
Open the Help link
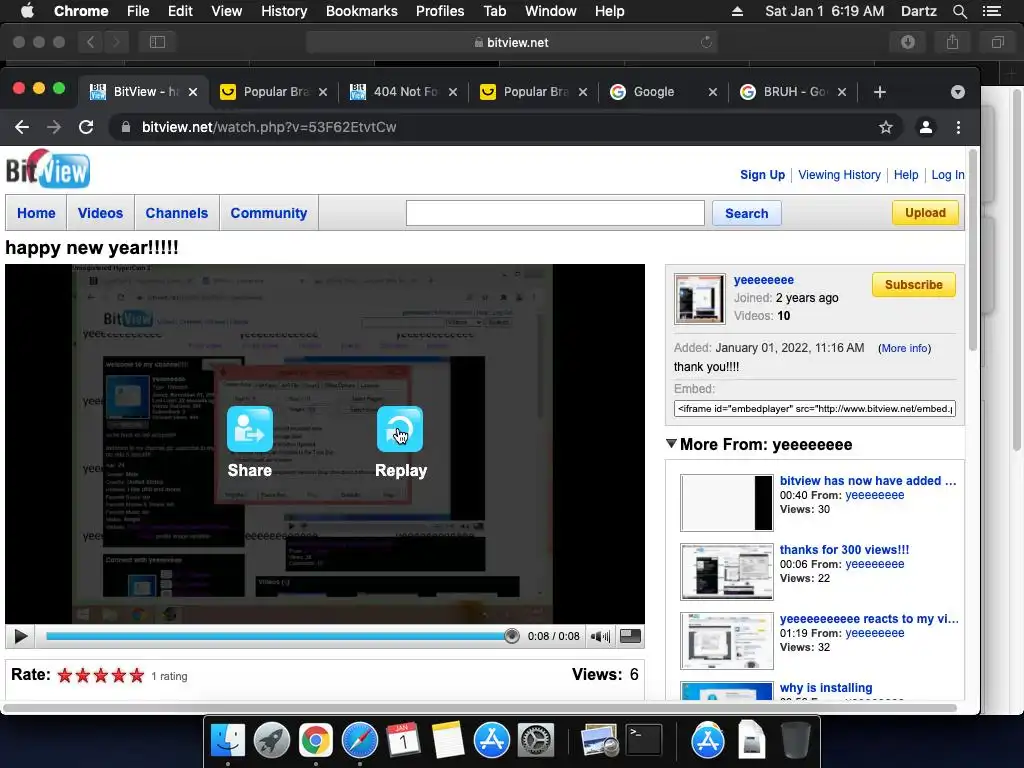pyautogui.click(x=906, y=174)
